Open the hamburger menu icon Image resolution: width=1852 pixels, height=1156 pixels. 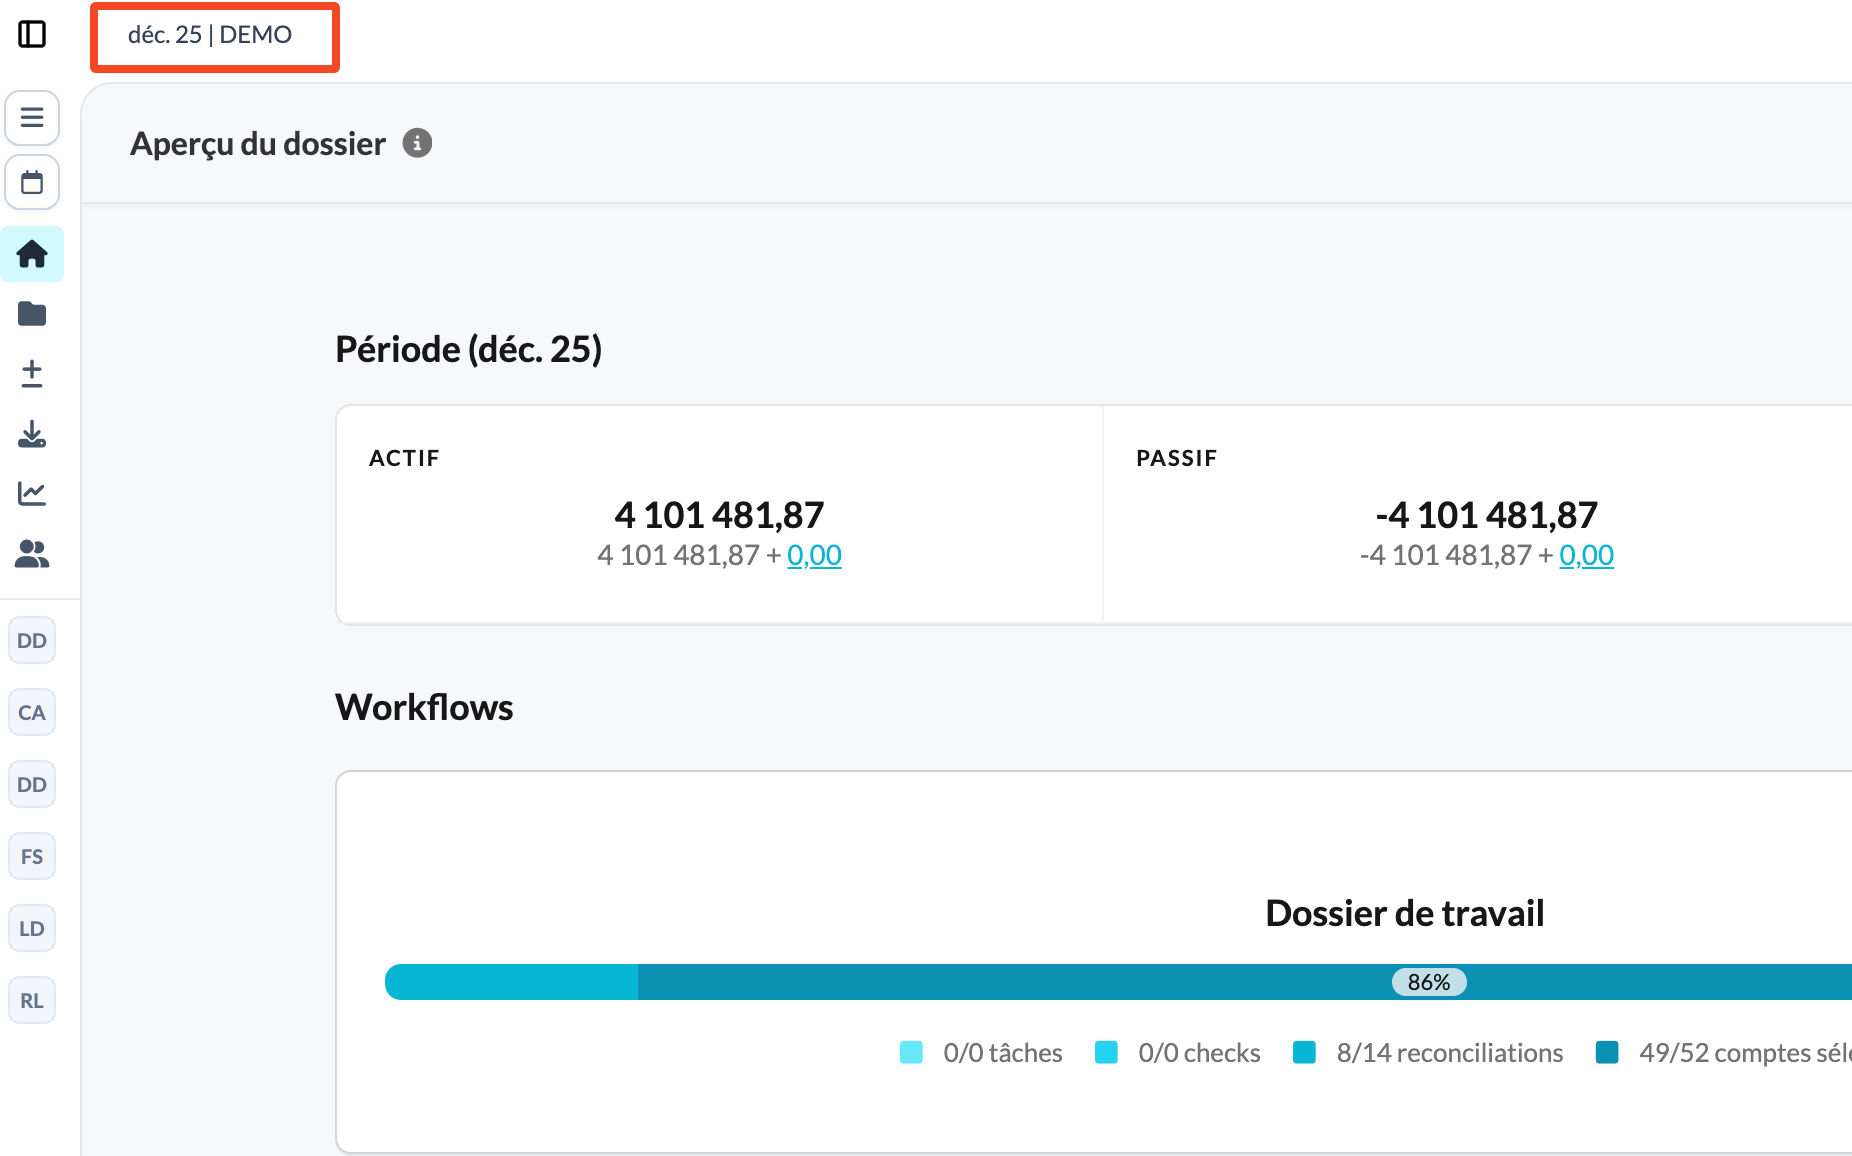coord(32,118)
